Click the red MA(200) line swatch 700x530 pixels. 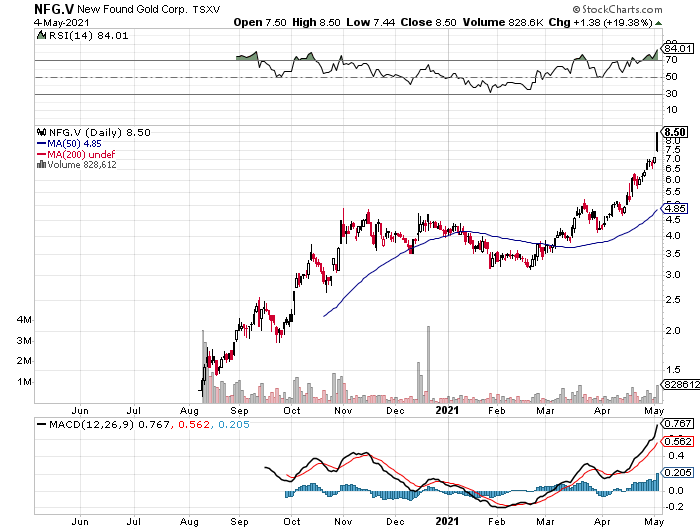point(42,154)
